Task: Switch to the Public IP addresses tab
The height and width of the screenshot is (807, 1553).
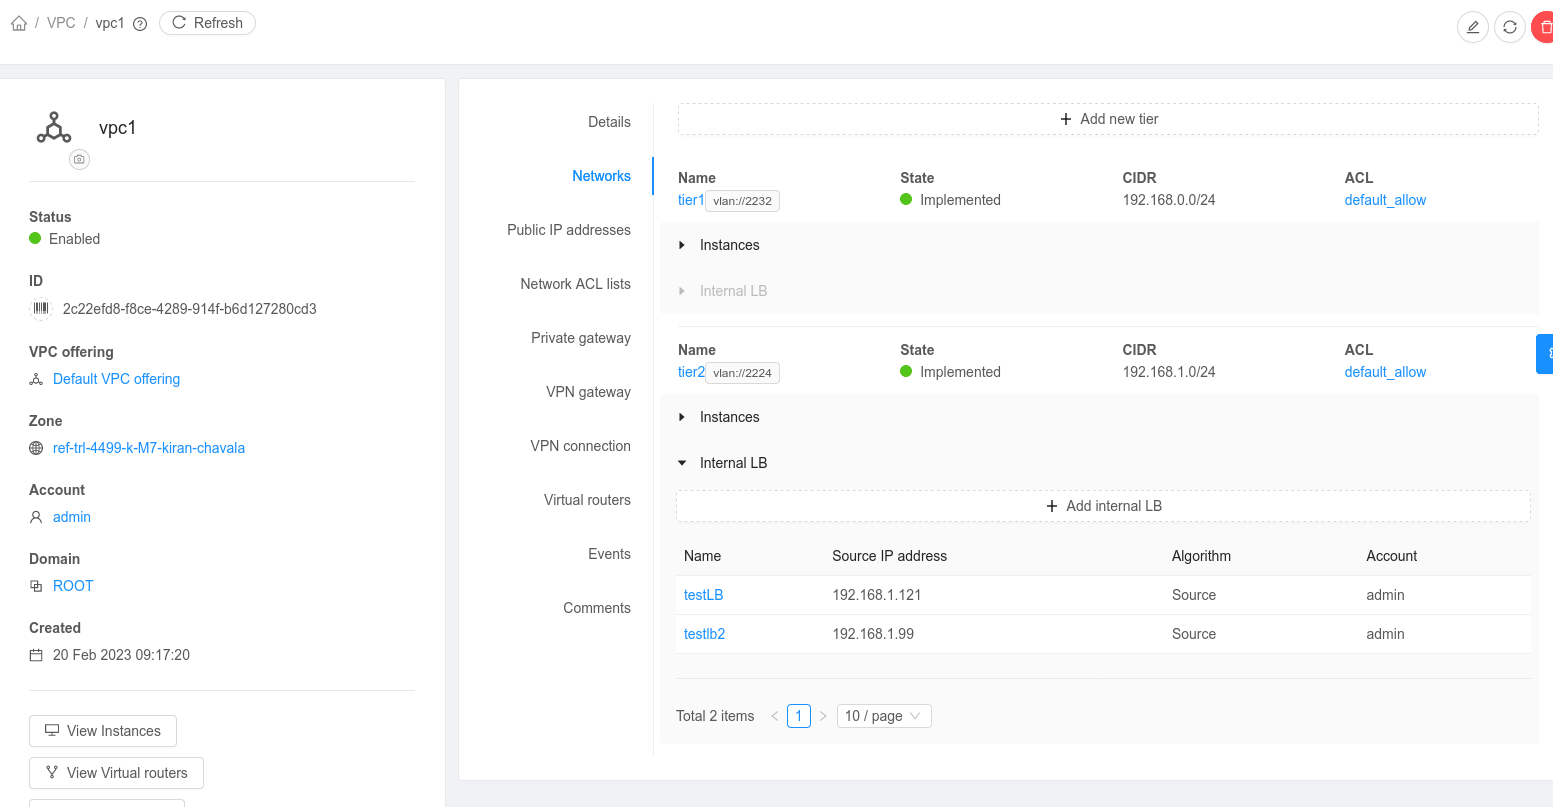Action: pyautogui.click(x=568, y=229)
